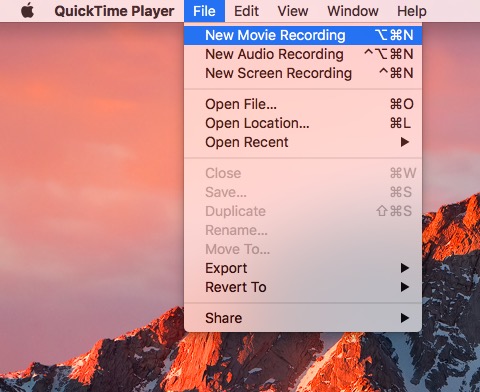This screenshot has height=392, width=480.
Task: Start a New Screen Recording
Action: tap(303, 73)
